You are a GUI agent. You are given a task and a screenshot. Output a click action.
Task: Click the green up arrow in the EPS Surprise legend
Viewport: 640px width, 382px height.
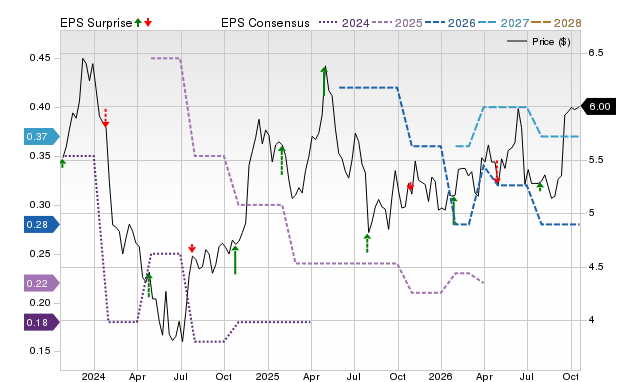coord(138,22)
